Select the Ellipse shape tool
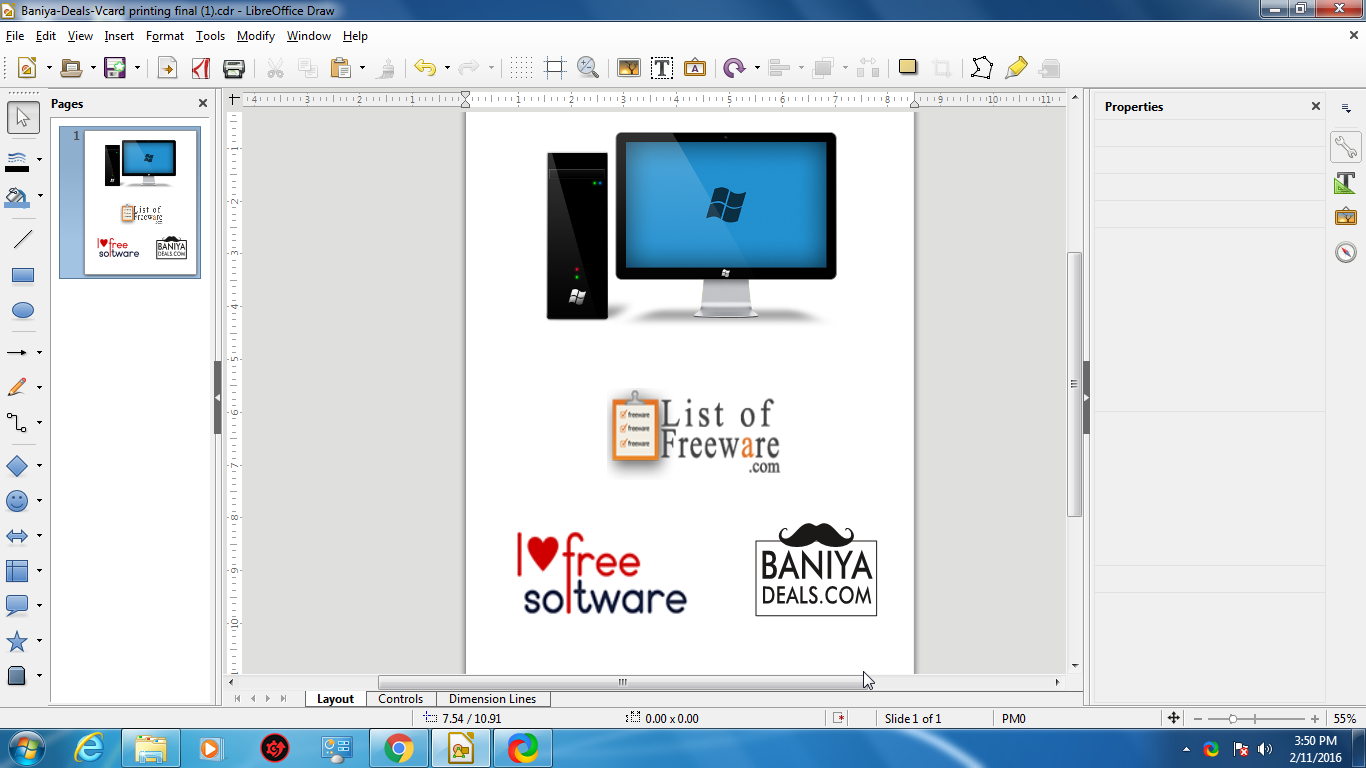The width and height of the screenshot is (1366, 768). click(x=23, y=311)
